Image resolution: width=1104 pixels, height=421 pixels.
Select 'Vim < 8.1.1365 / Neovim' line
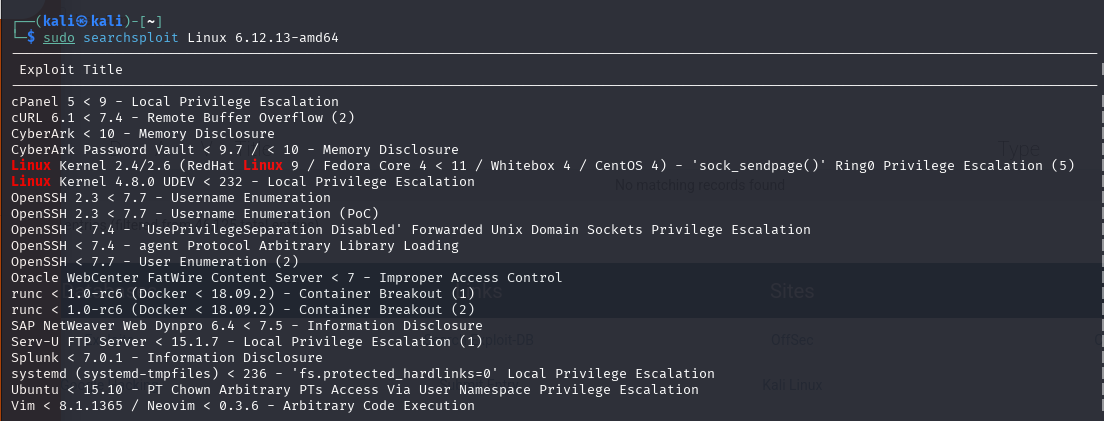click(x=243, y=406)
